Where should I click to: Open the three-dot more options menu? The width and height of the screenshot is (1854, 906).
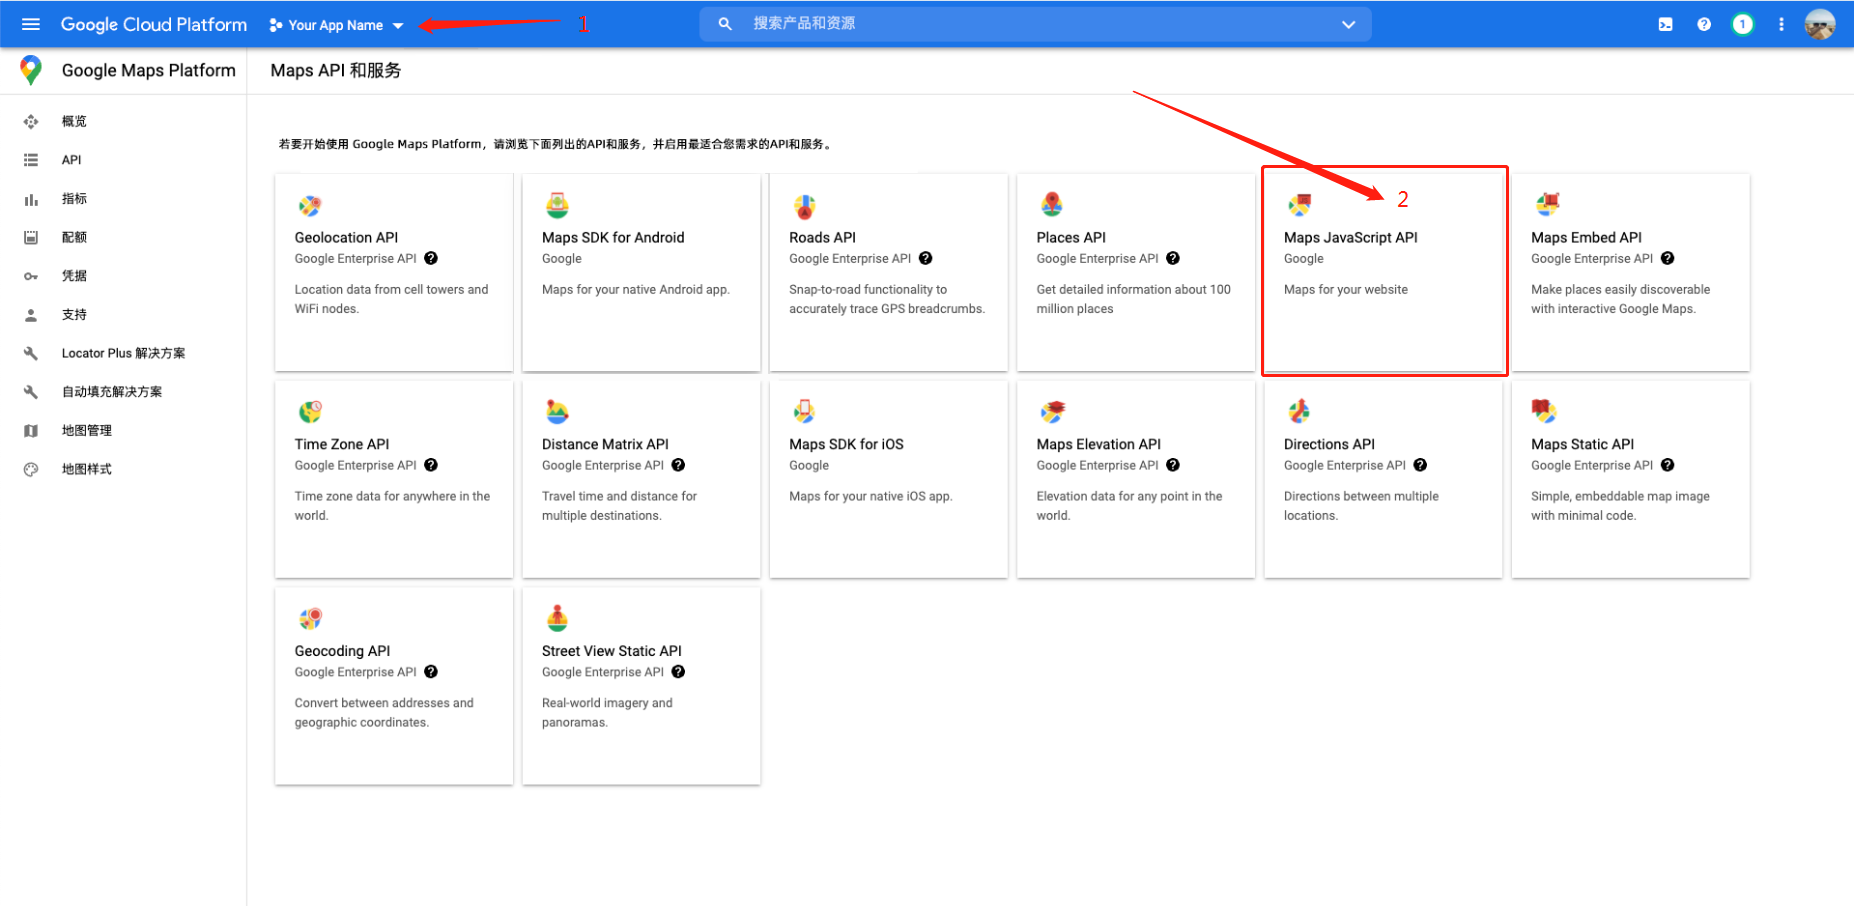pos(1781,24)
